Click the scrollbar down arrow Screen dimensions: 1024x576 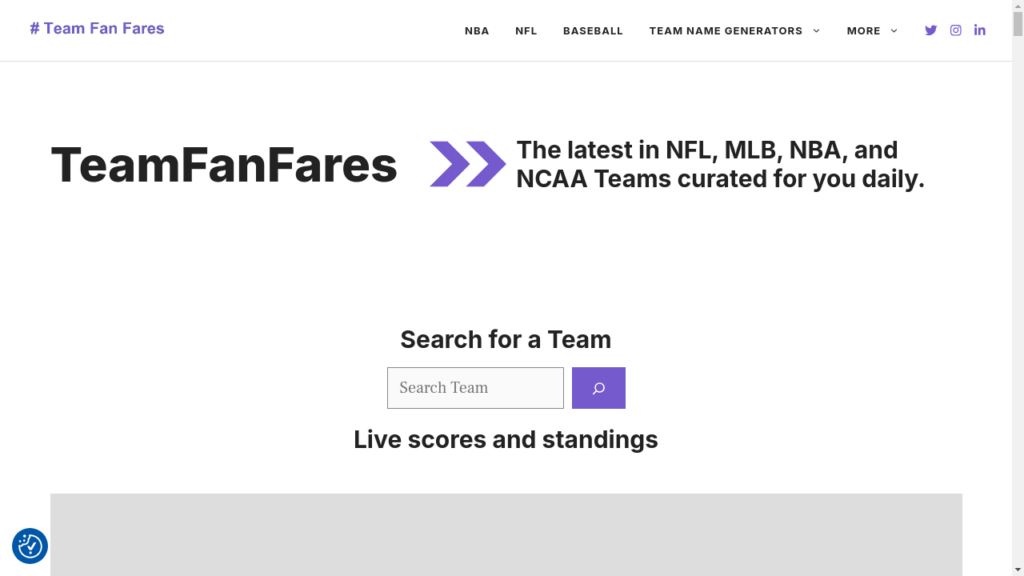[x=1017, y=568]
